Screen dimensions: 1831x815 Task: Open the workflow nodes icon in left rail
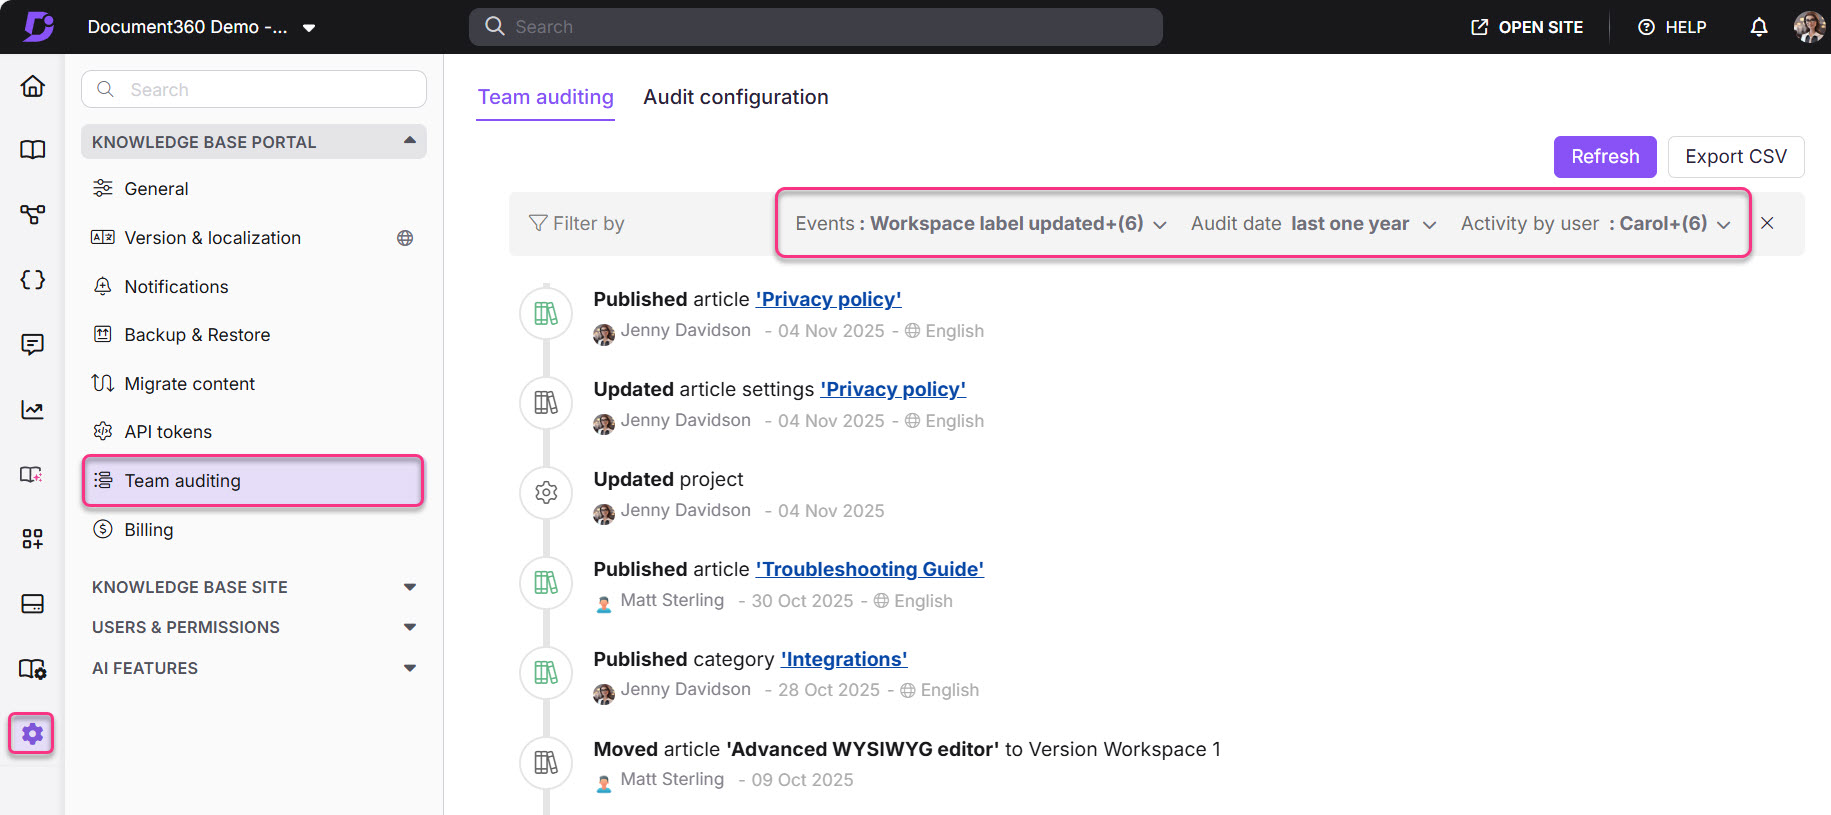click(x=33, y=214)
